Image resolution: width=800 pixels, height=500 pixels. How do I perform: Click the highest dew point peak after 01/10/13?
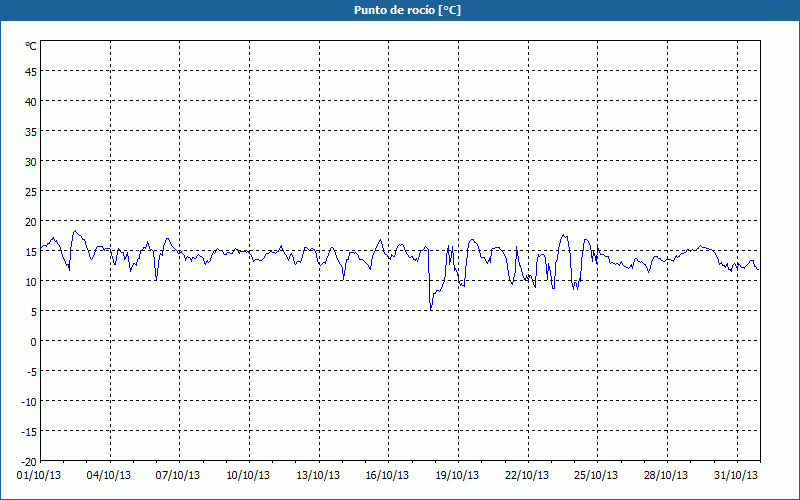pyautogui.click(x=75, y=231)
